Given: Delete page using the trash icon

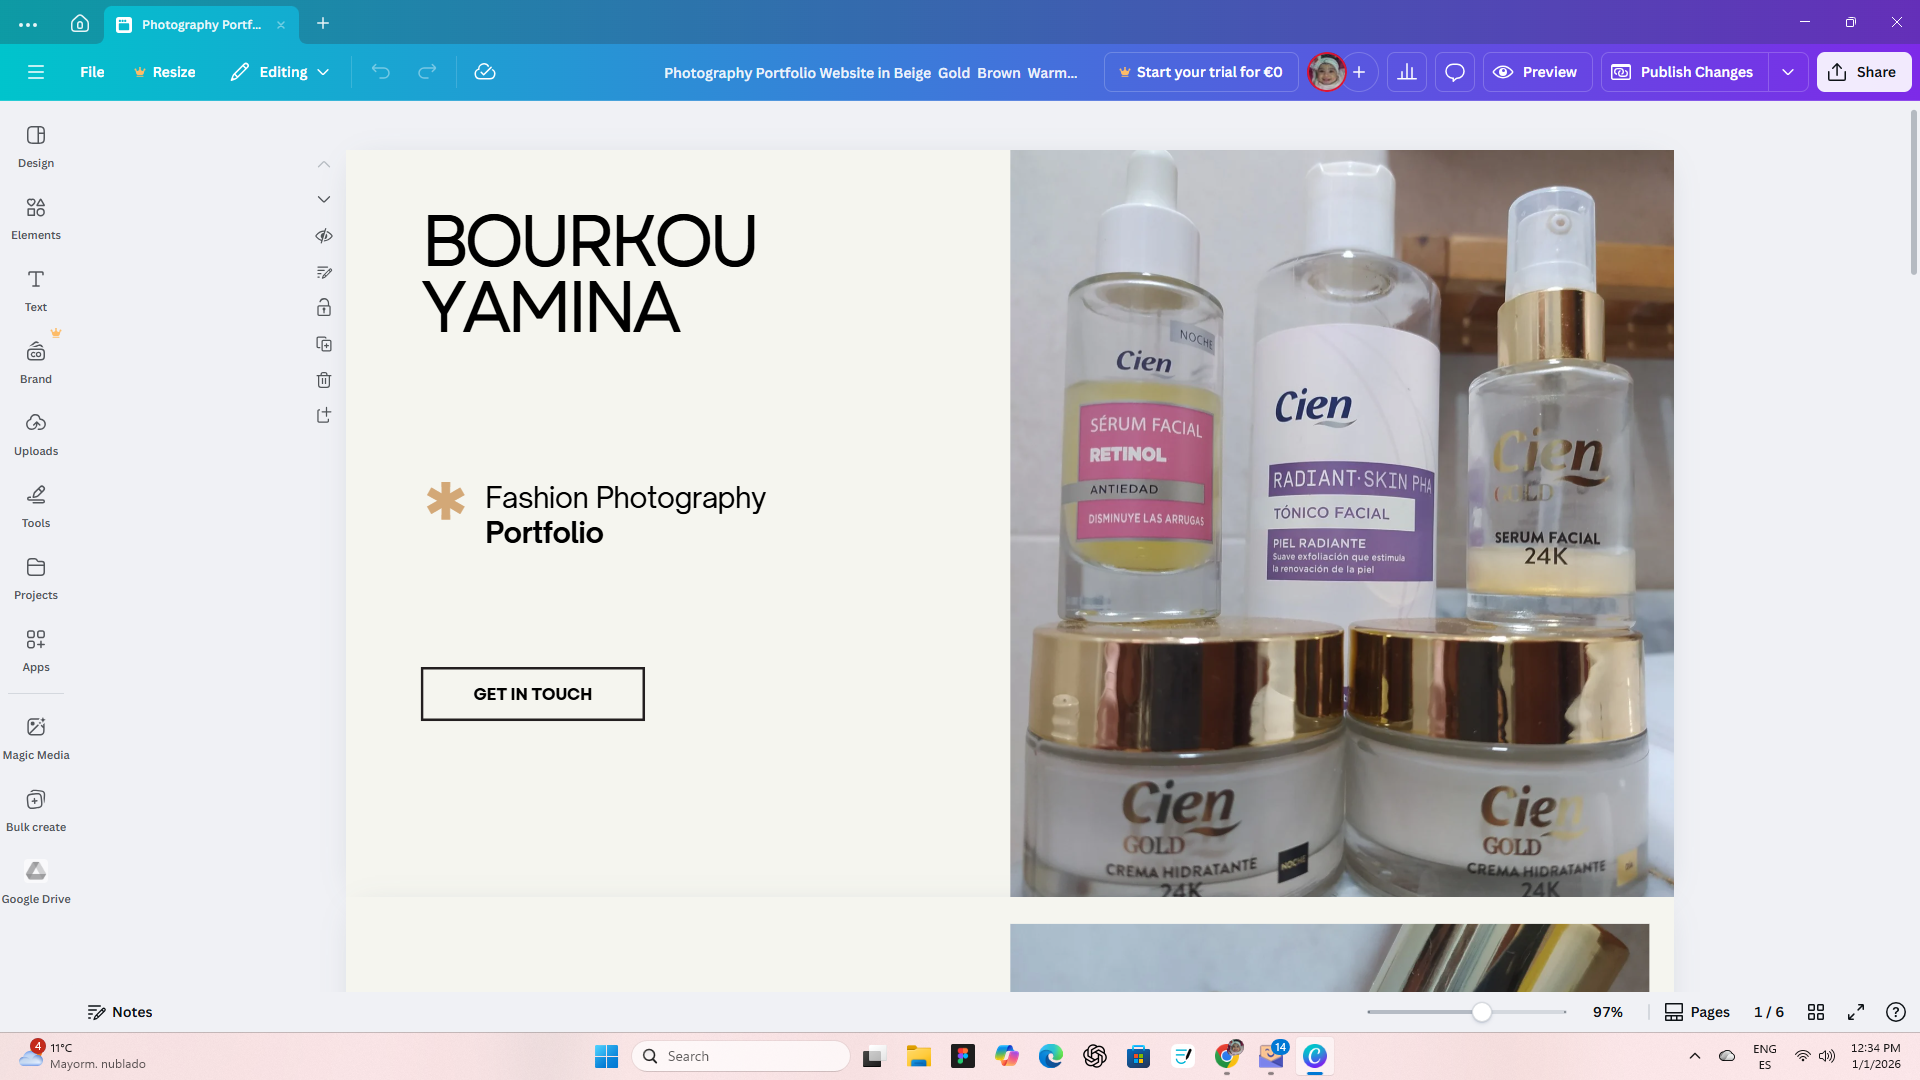Looking at the screenshot, I should pyautogui.click(x=324, y=380).
